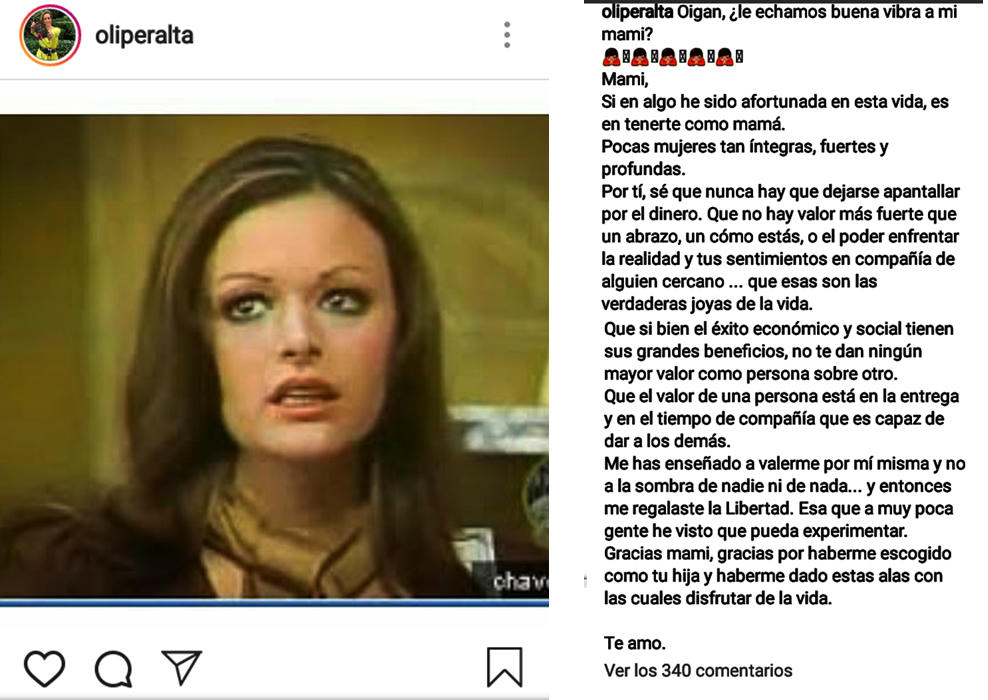Click the red emoji row in the caption

coord(672,57)
